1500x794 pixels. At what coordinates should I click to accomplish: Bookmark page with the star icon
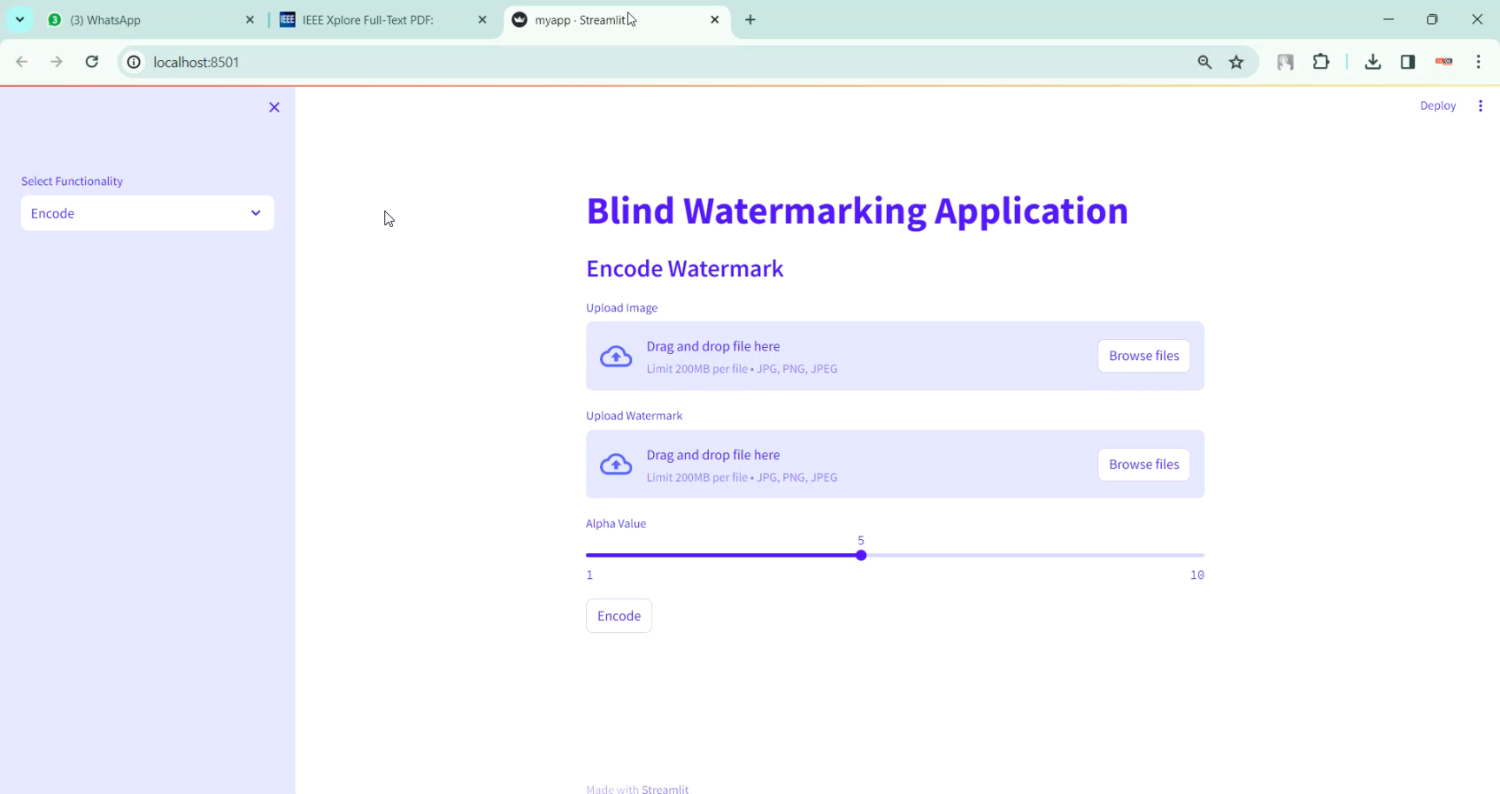pyautogui.click(x=1236, y=62)
